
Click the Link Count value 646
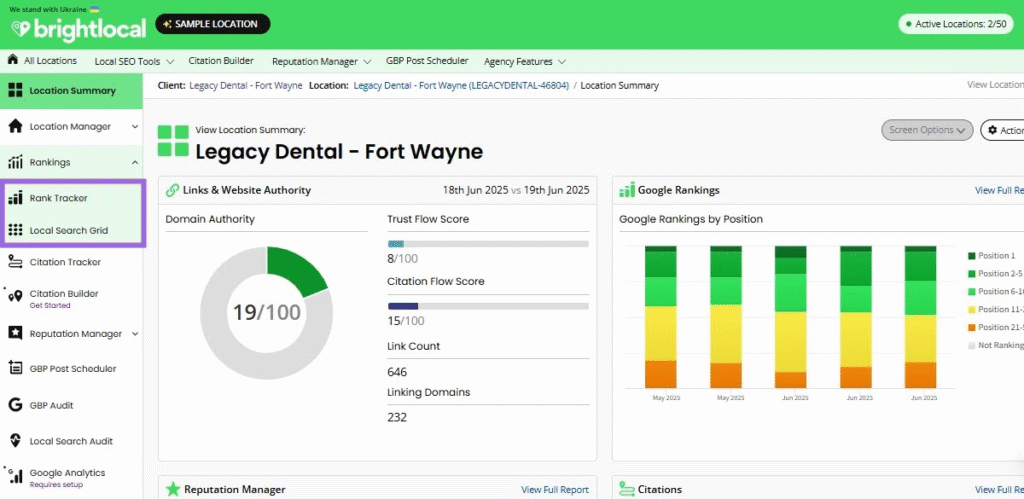397,372
